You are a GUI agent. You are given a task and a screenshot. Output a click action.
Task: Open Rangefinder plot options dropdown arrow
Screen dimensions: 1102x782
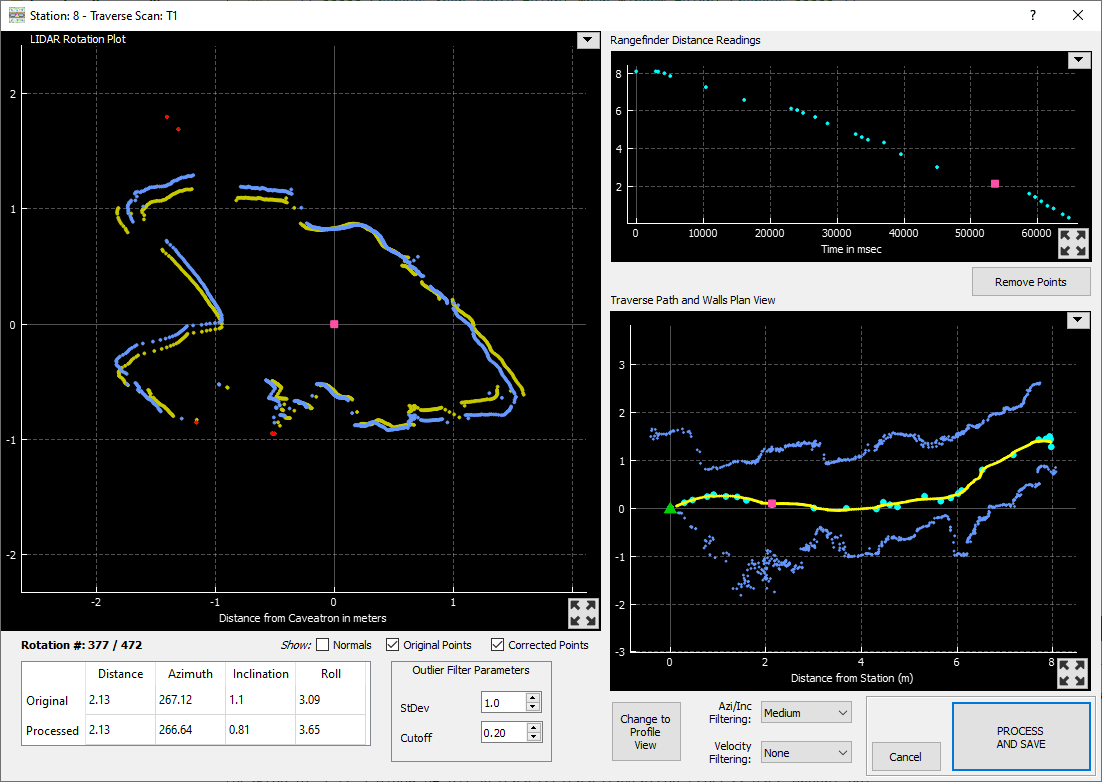click(x=1078, y=60)
